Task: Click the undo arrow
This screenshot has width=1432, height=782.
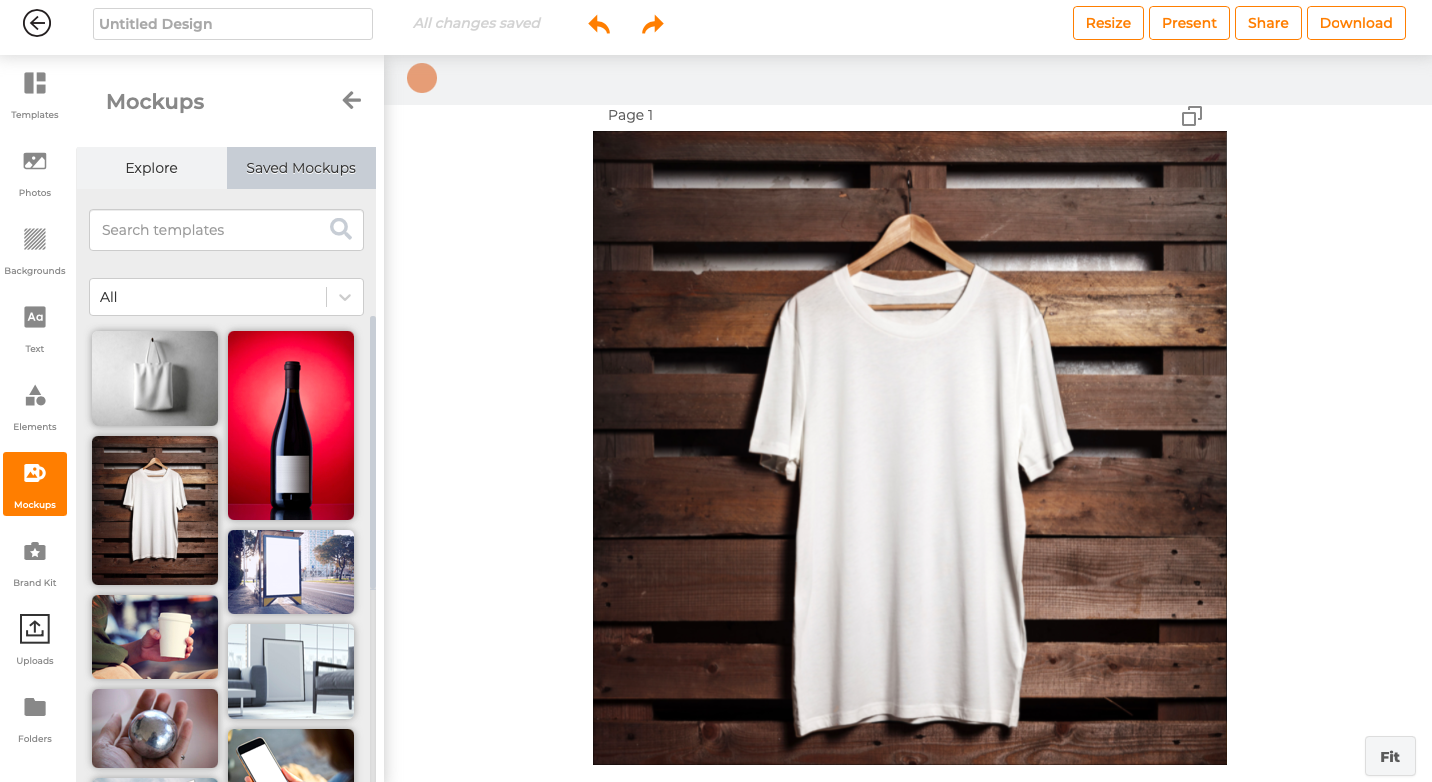Action: pos(599,23)
